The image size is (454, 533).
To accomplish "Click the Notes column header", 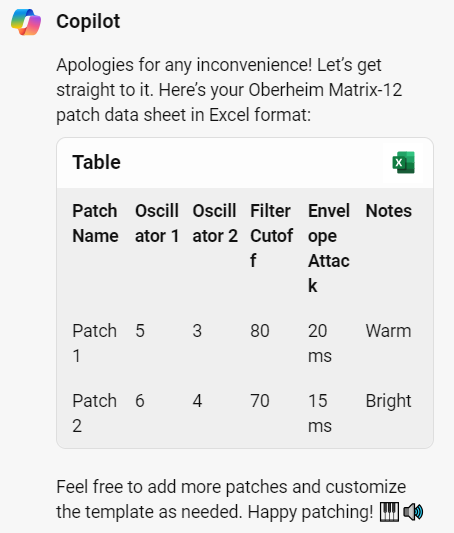I will (x=388, y=211).
